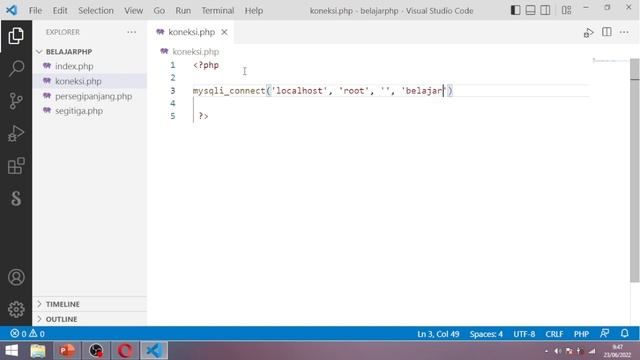The width and height of the screenshot is (640, 360).
Task: Open PowerPoint from the taskbar
Action: (67, 351)
